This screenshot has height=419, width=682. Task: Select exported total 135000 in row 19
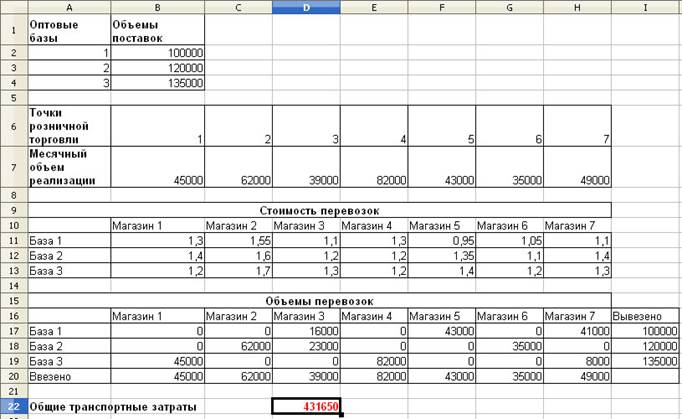pos(645,361)
